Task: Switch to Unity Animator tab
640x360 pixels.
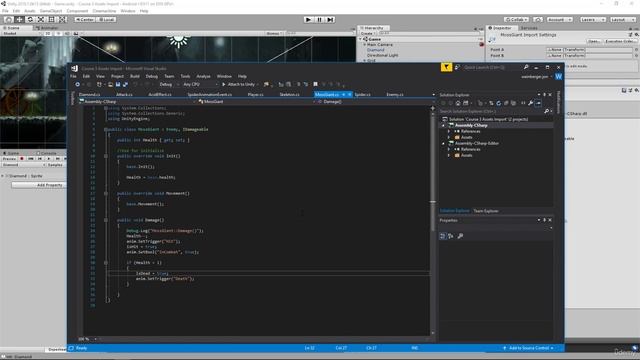Action: 48,28
